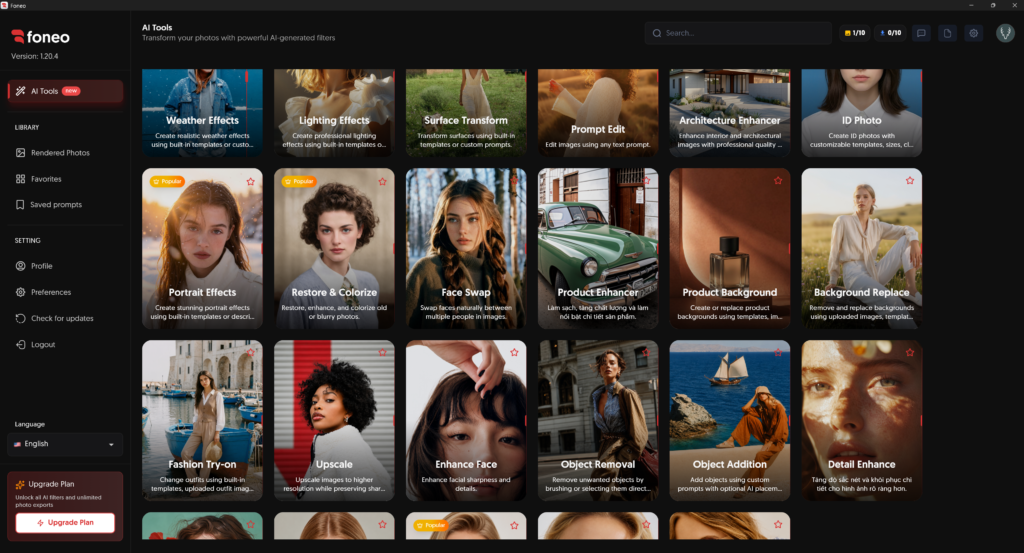Open the Background Replace tool card
Viewport: 1024px width, 553px height.
tap(861, 249)
